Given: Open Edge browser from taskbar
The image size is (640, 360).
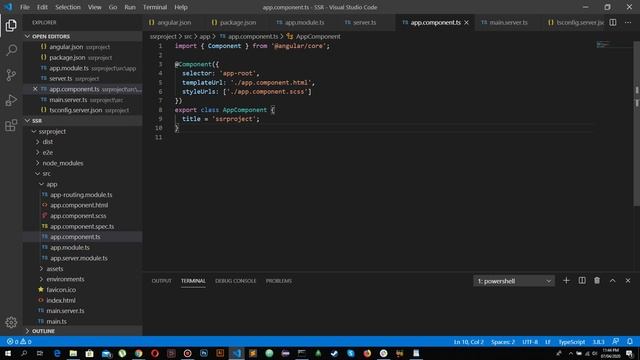Looking at the screenshot, I should pyautogui.click(x=57, y=353).
